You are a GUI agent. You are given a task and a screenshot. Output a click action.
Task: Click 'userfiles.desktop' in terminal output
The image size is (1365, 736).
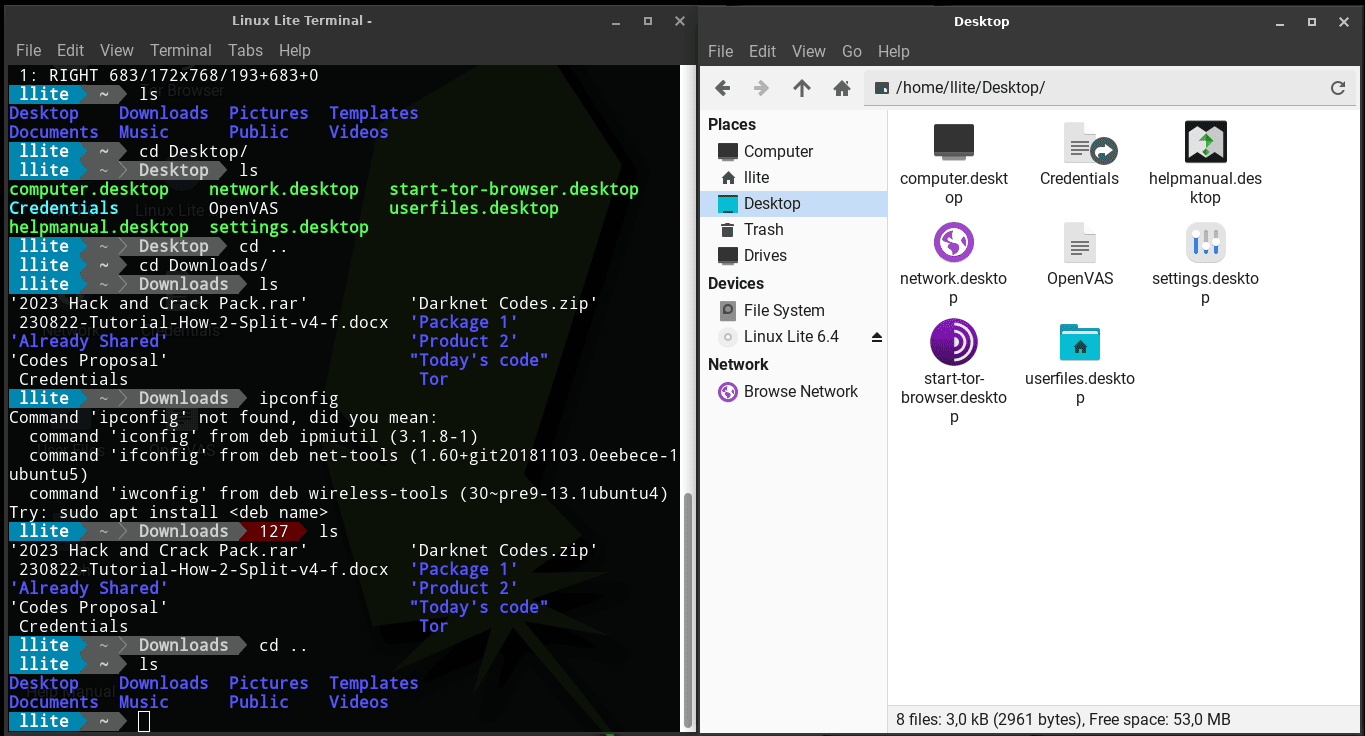point(474,208)
